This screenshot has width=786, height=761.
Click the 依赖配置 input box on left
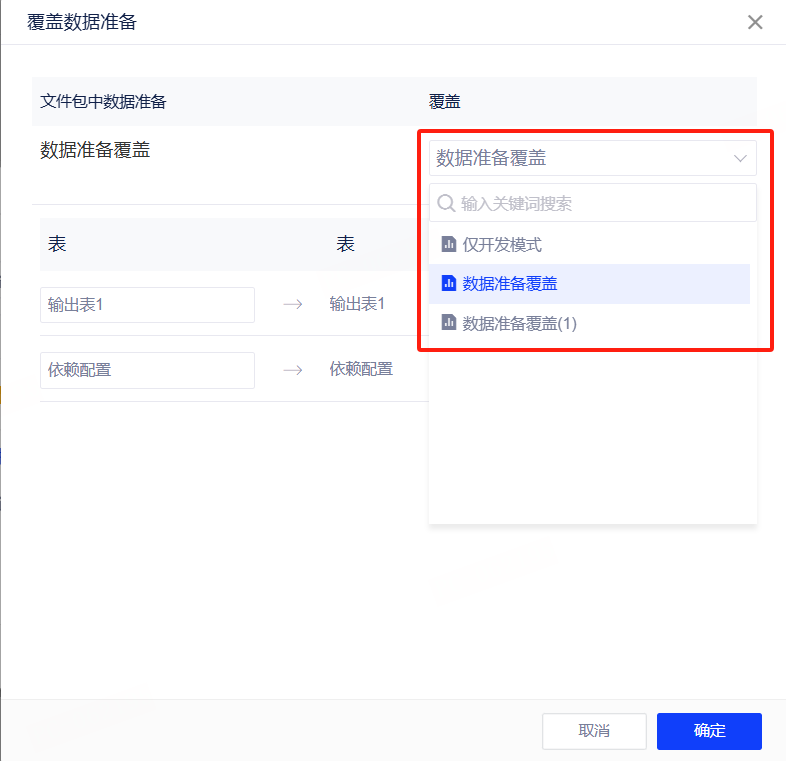coord(147,370)
